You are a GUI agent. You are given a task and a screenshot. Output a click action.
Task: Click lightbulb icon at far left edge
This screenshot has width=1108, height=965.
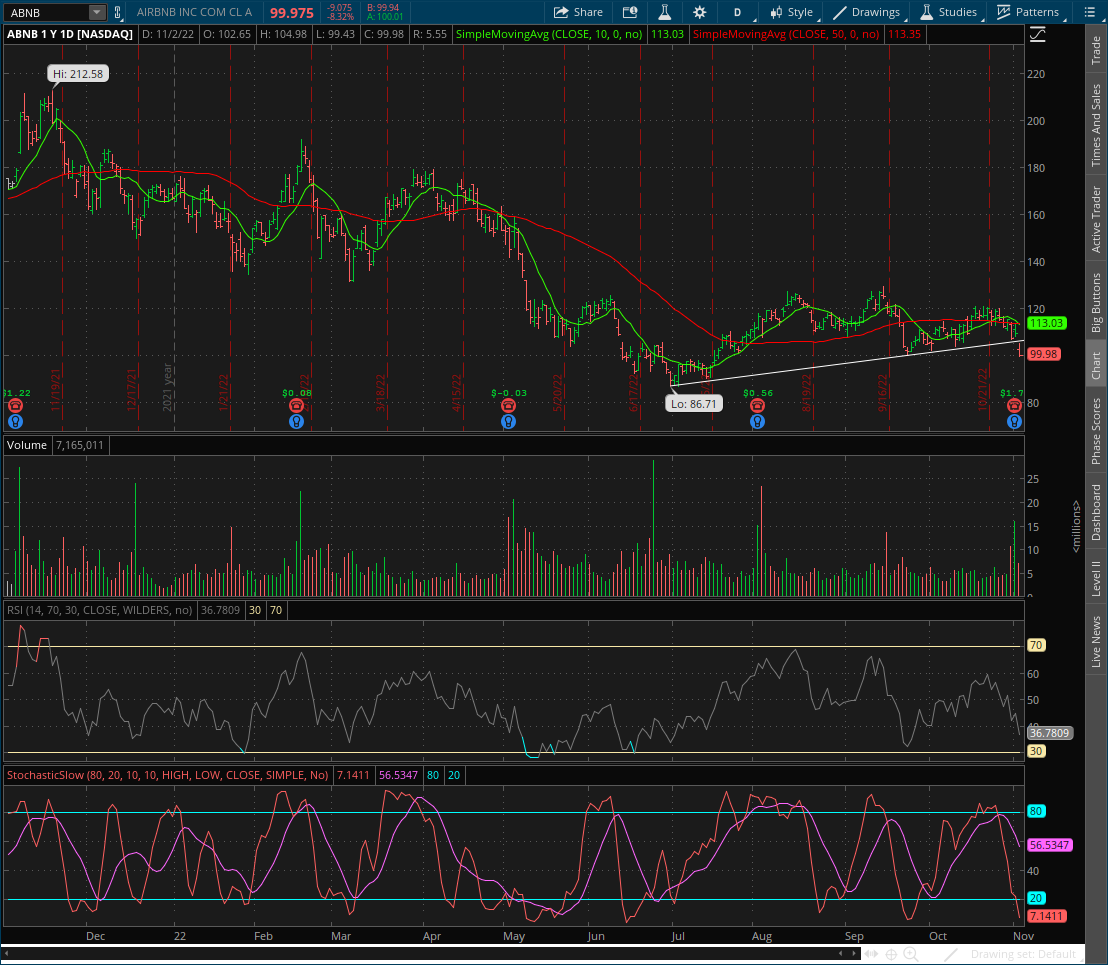pos(15,422)
